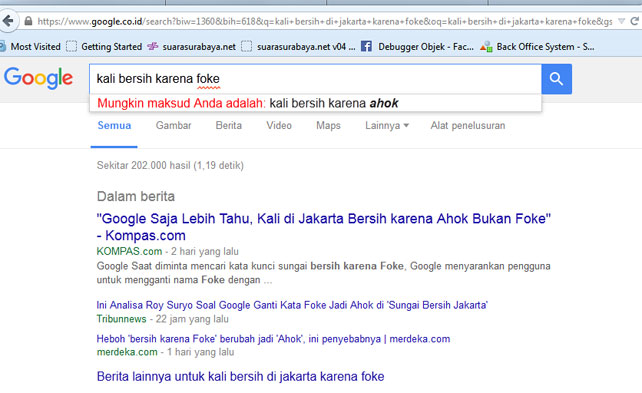Open the suarasurabaya.net v04 bookmark
Image resolution: width=642 pixels, height=393 pixels.
pyautogui.click(x=298, y=47)
